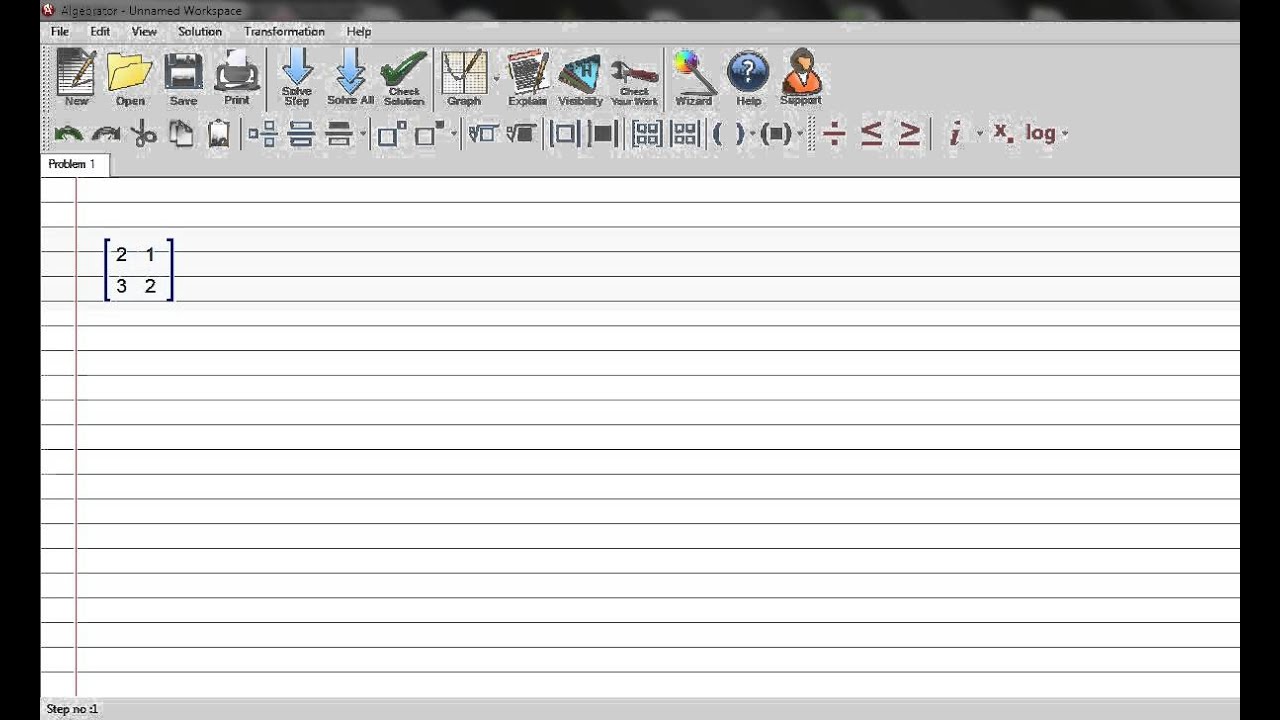Open the Graph tool
The image size is (1280, 720).
pos(464,77)
